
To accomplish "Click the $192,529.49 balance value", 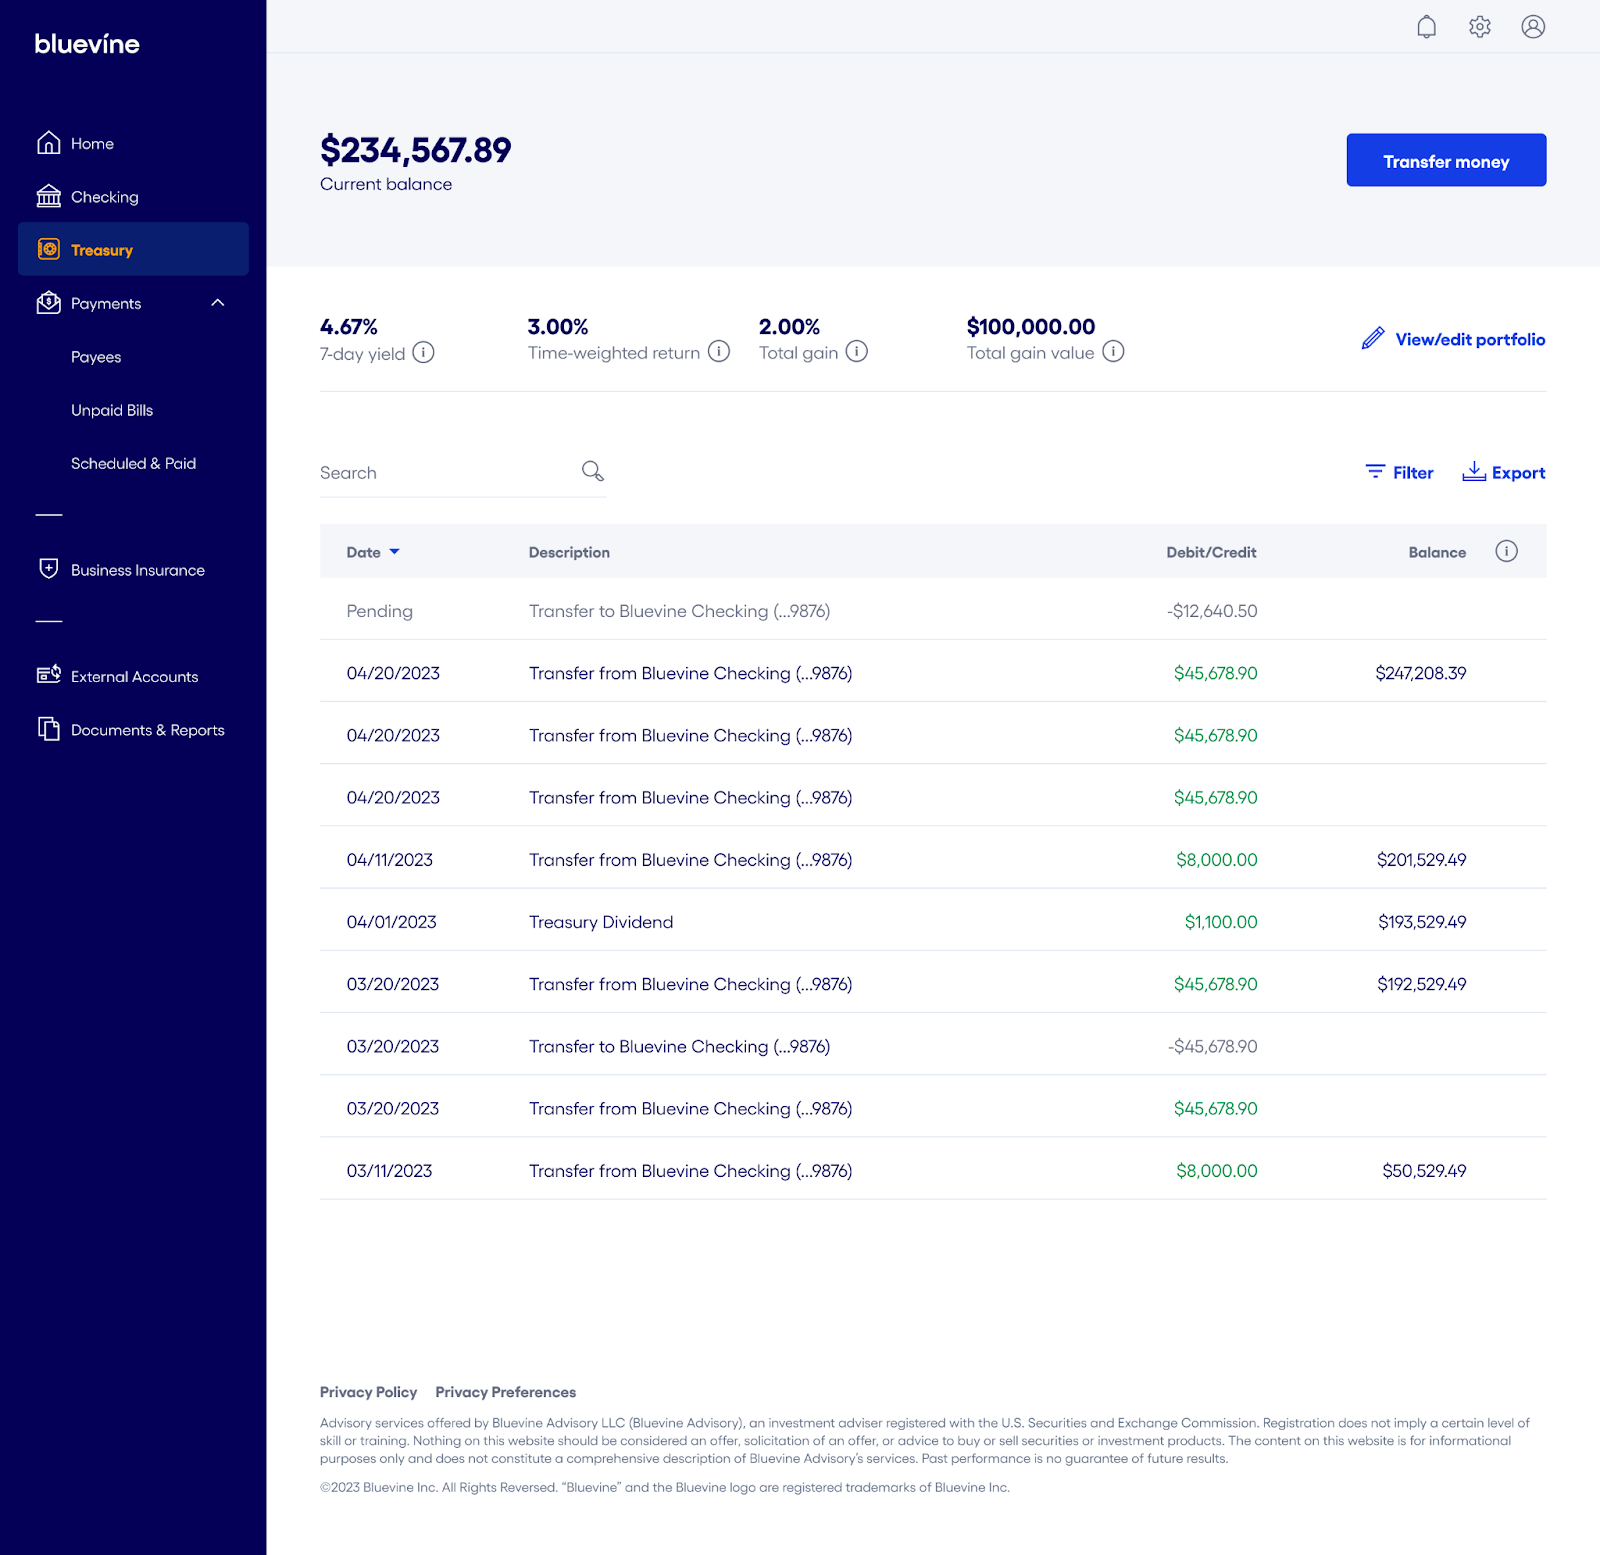I will tap(1422, 985).
